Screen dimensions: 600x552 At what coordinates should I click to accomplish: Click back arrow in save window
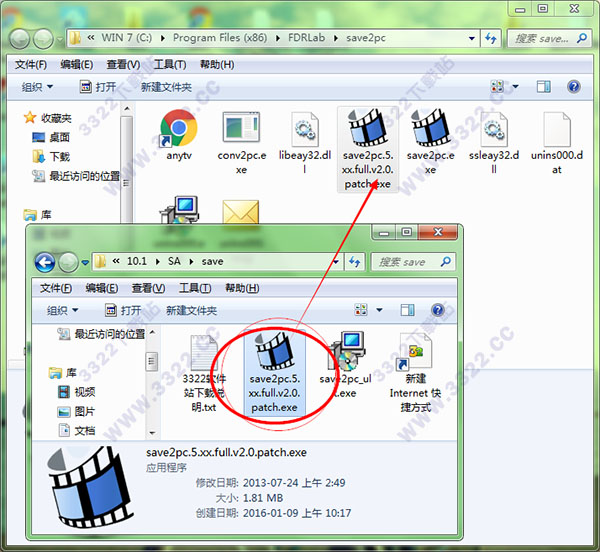[x=45, y=262]
